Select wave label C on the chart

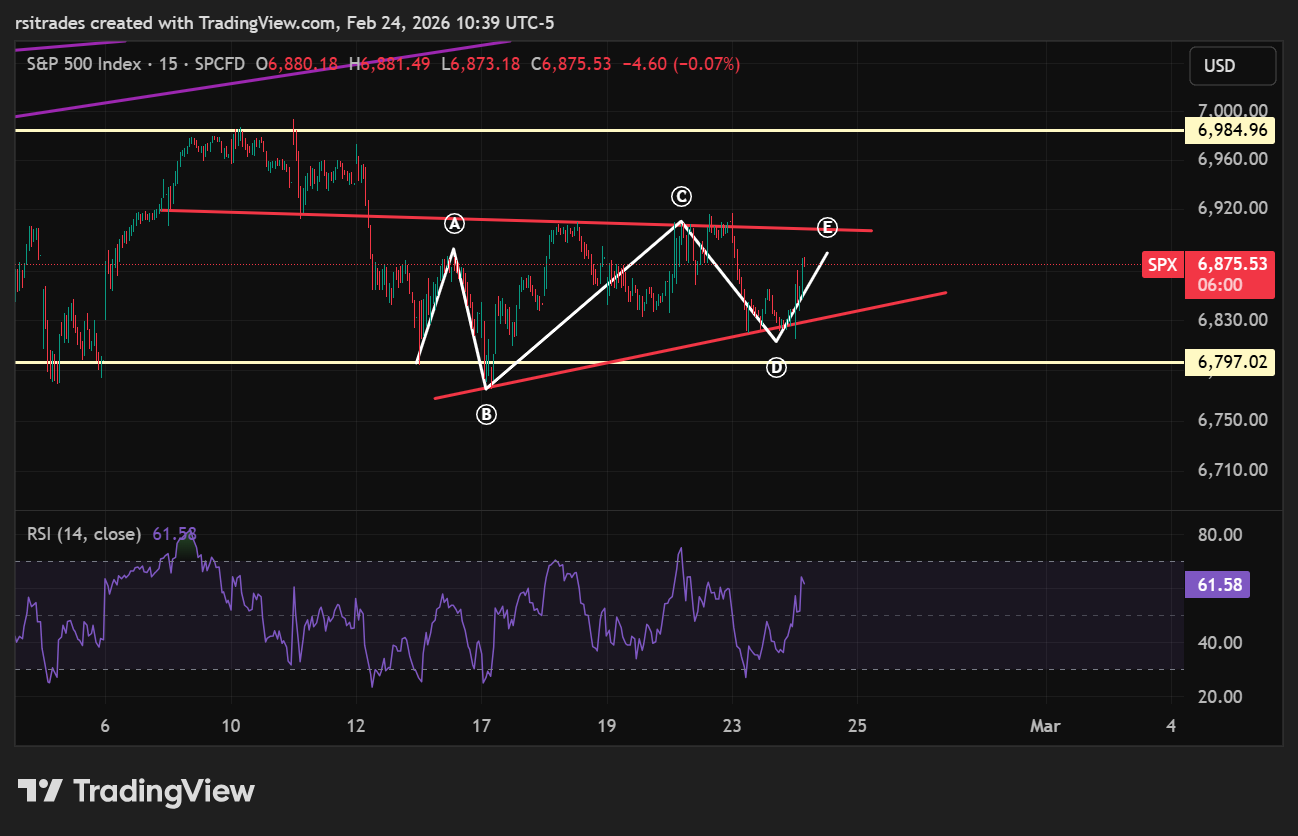coord(681,196)
